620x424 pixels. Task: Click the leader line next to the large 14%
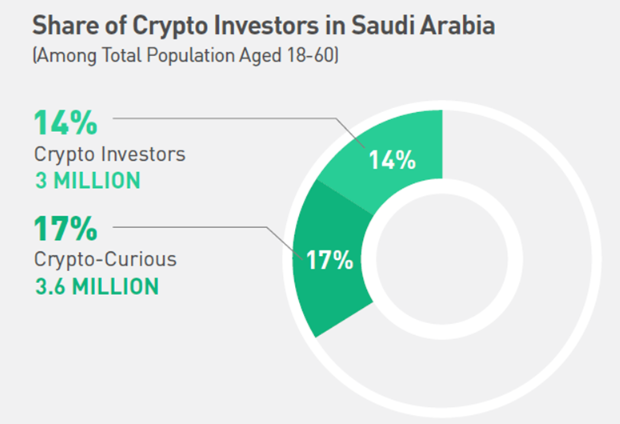220,116
